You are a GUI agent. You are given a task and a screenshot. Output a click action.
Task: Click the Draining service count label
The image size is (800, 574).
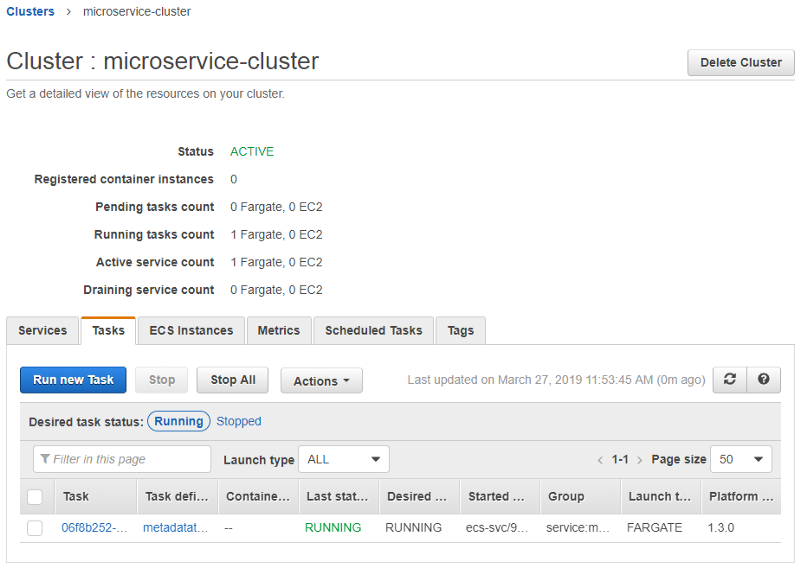pos(148,290)
